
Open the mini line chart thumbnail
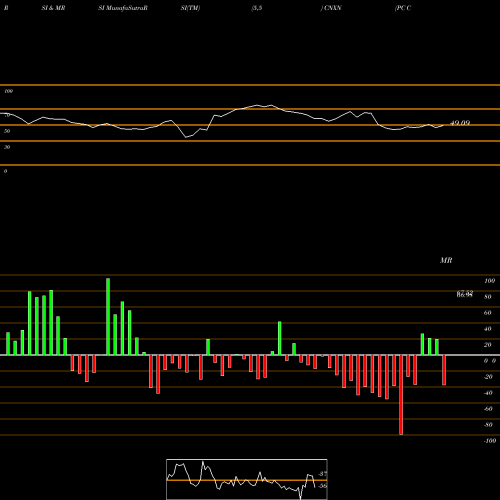(247, 479)
